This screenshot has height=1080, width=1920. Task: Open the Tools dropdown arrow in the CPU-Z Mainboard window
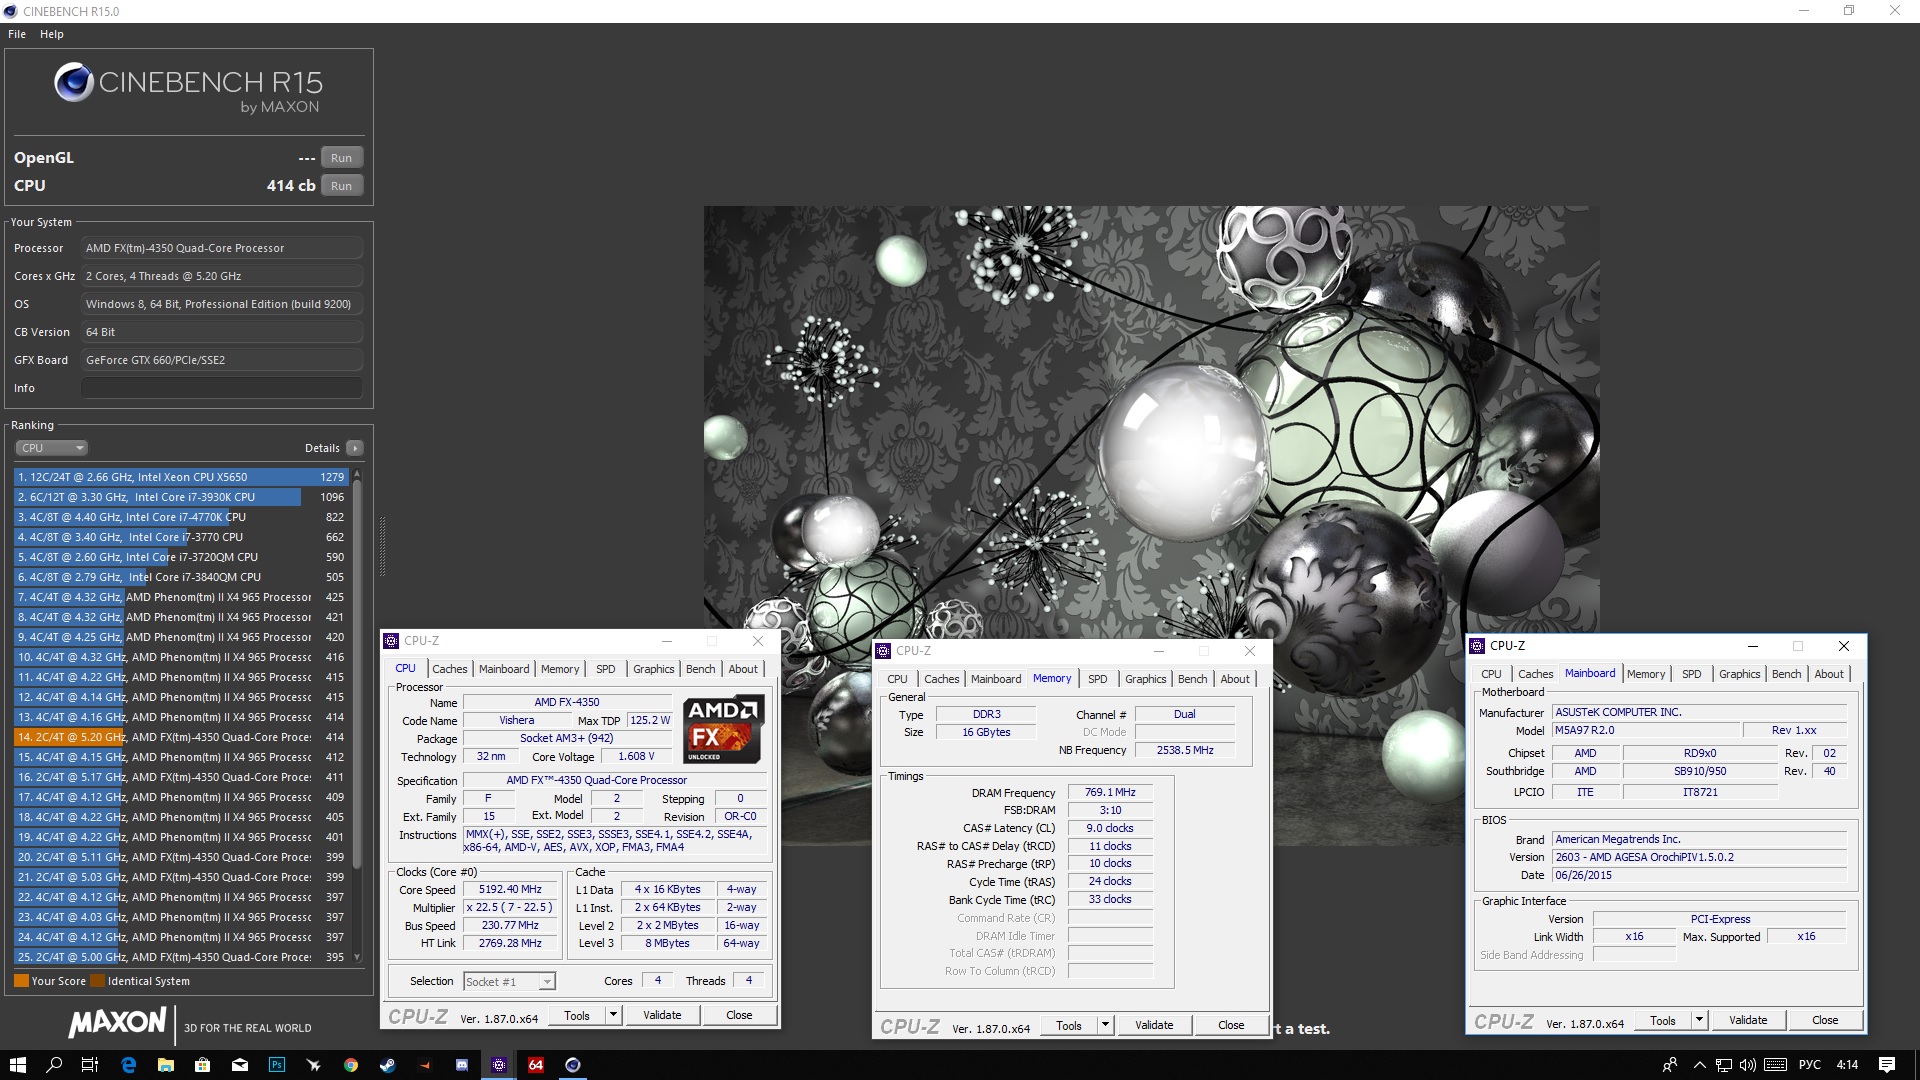1699,1020
